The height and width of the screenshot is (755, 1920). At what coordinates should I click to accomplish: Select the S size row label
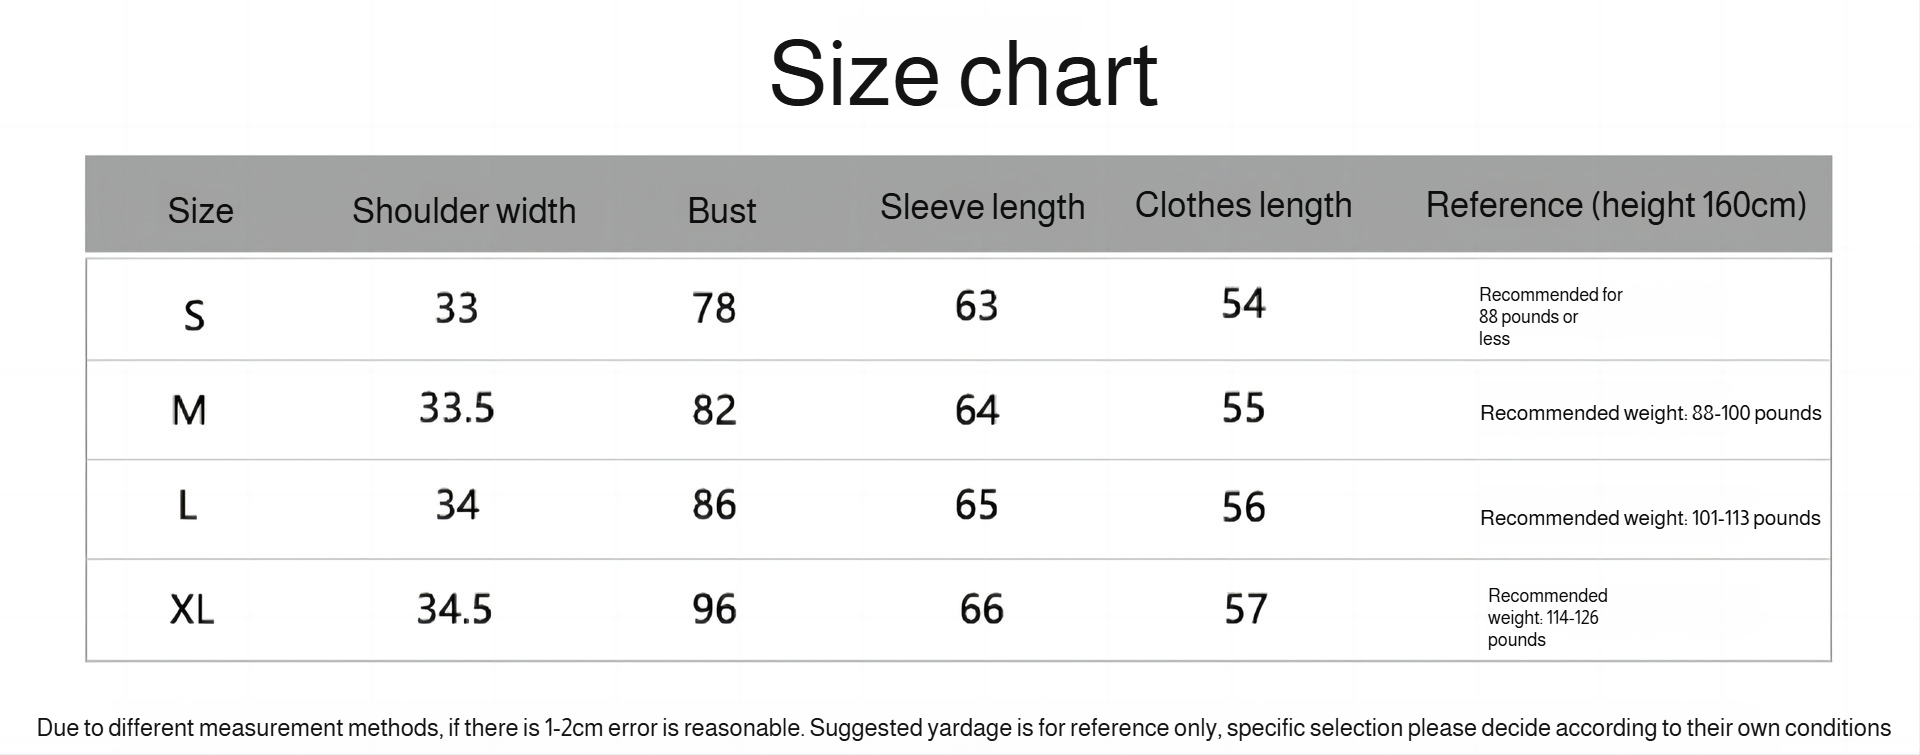pos(194,316)
